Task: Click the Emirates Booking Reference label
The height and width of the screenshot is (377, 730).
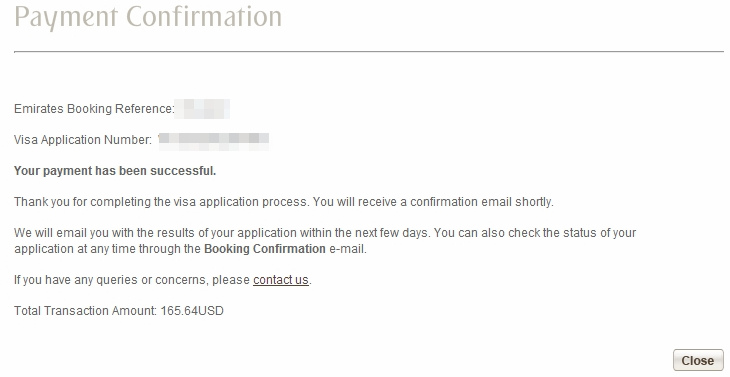Action: coord(94,108)
